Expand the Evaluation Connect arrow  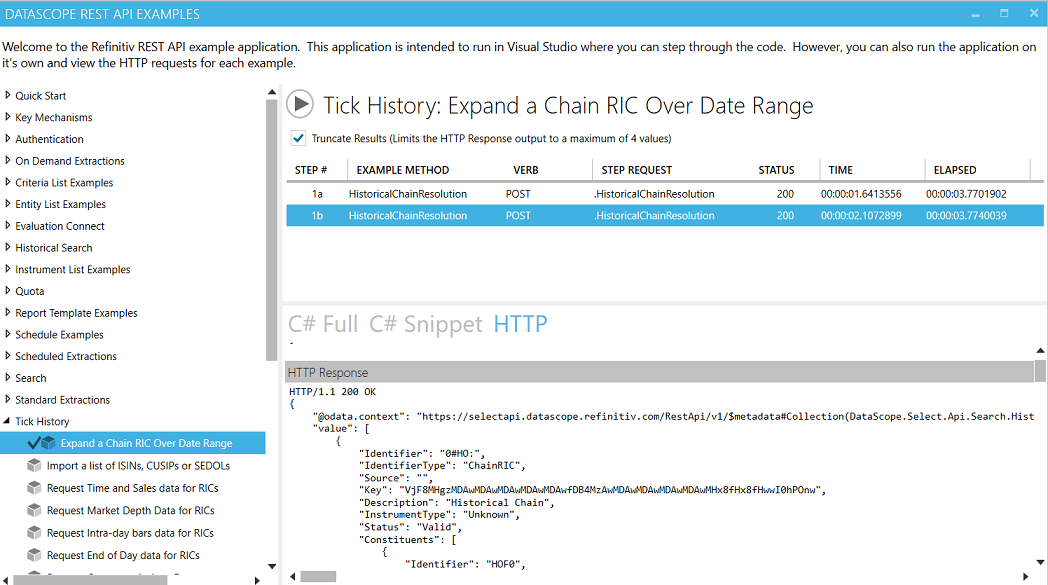[7, 225]
